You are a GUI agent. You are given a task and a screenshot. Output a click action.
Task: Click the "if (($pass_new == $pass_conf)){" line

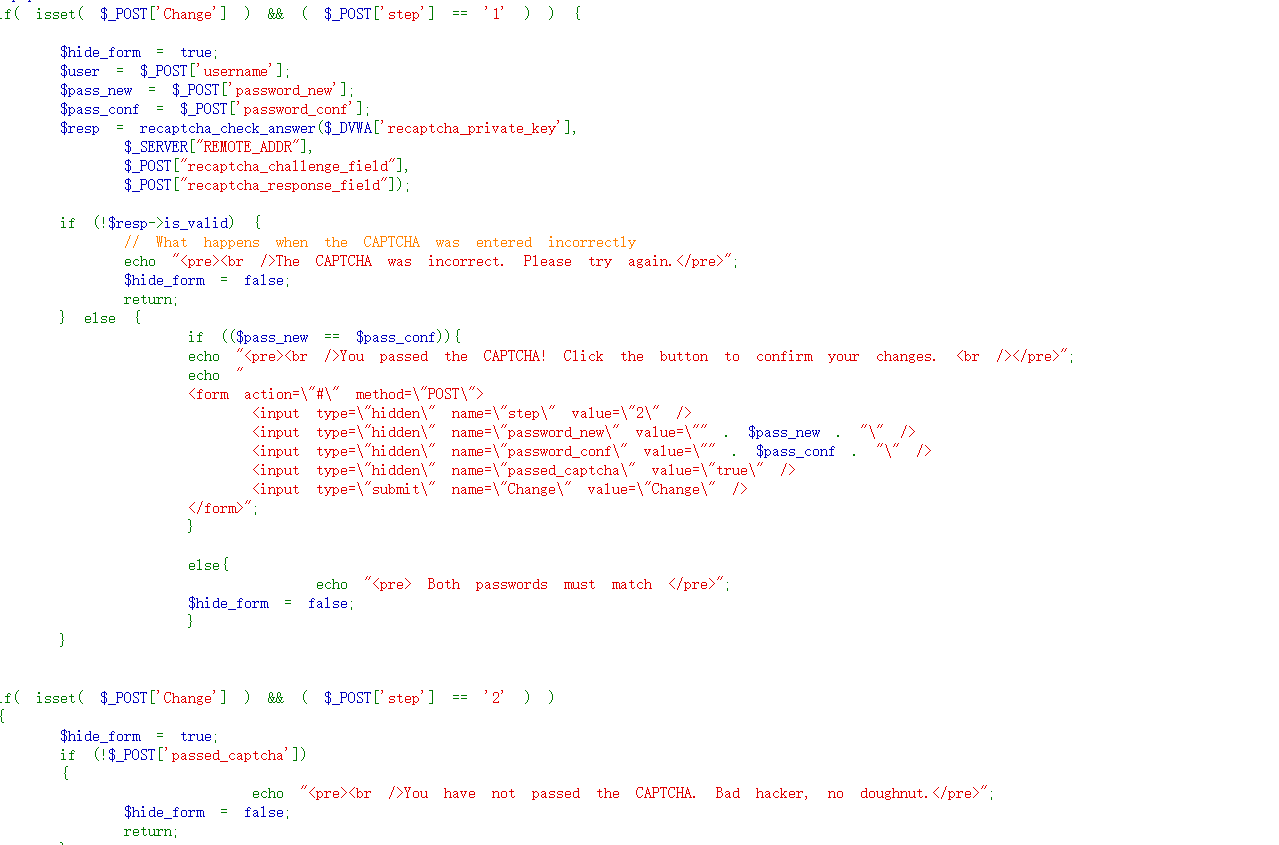[x=324, y=337]
